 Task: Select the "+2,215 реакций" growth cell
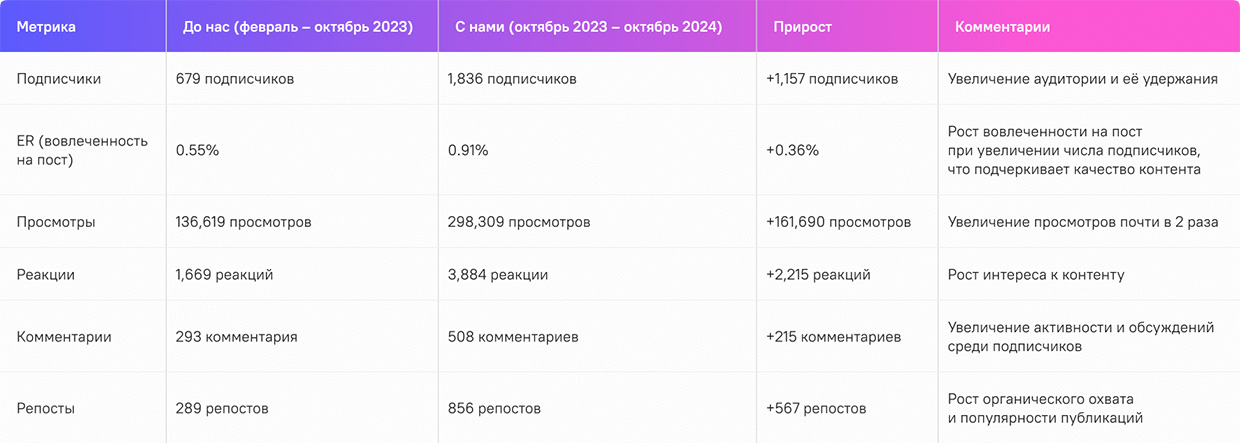click(x=818, y=275)
